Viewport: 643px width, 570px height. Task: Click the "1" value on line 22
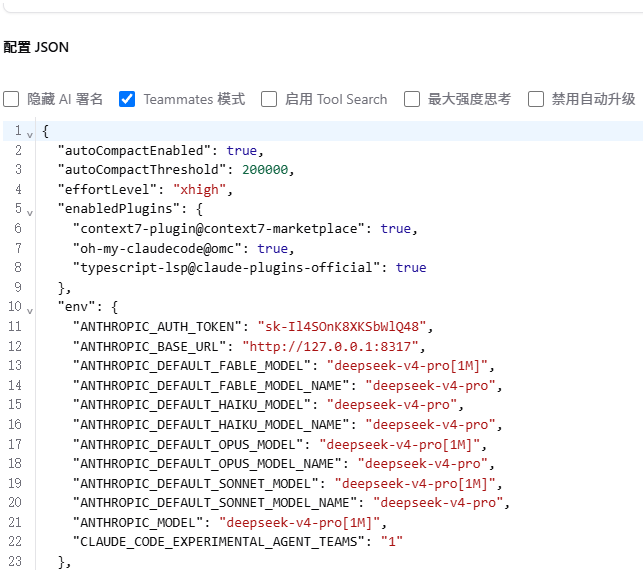pyautogui.click(x=392, y=542)
